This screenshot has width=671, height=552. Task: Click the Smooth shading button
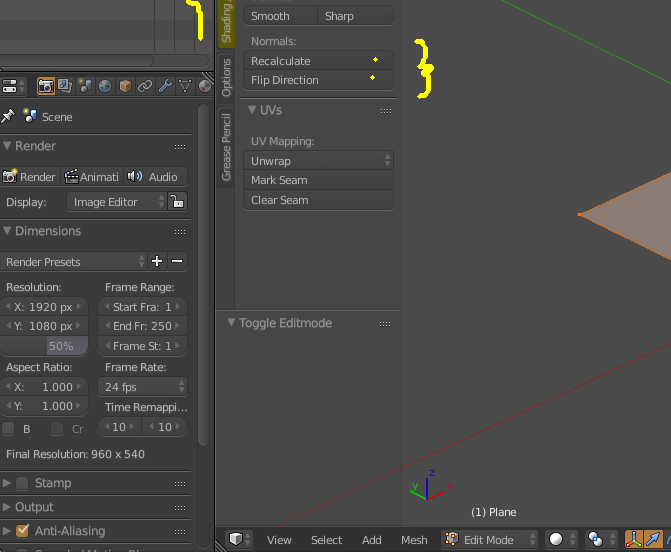tap(280, 16)
